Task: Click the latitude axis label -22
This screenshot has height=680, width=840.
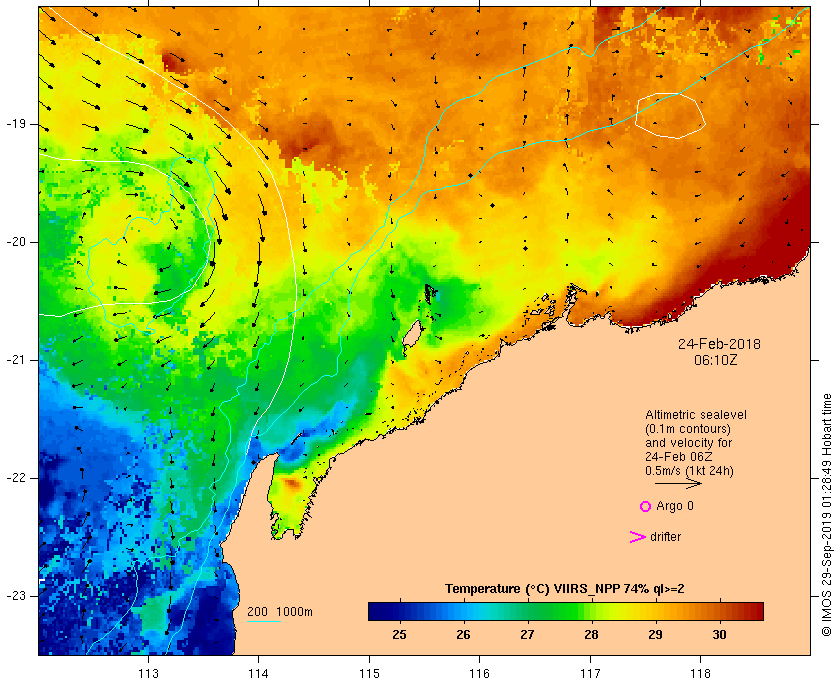Action: click(x=16, y=478)
